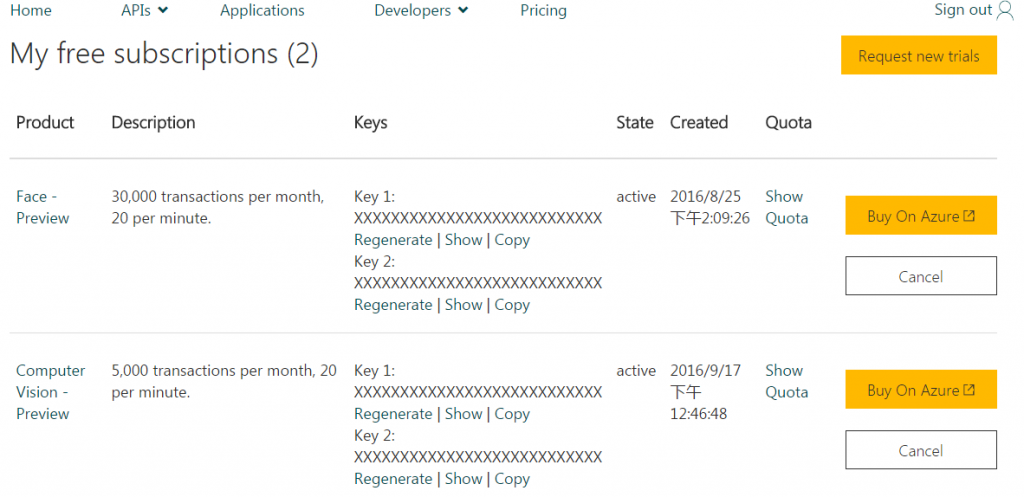Copy Key 2 for Face - Preview

click(512, 305)
